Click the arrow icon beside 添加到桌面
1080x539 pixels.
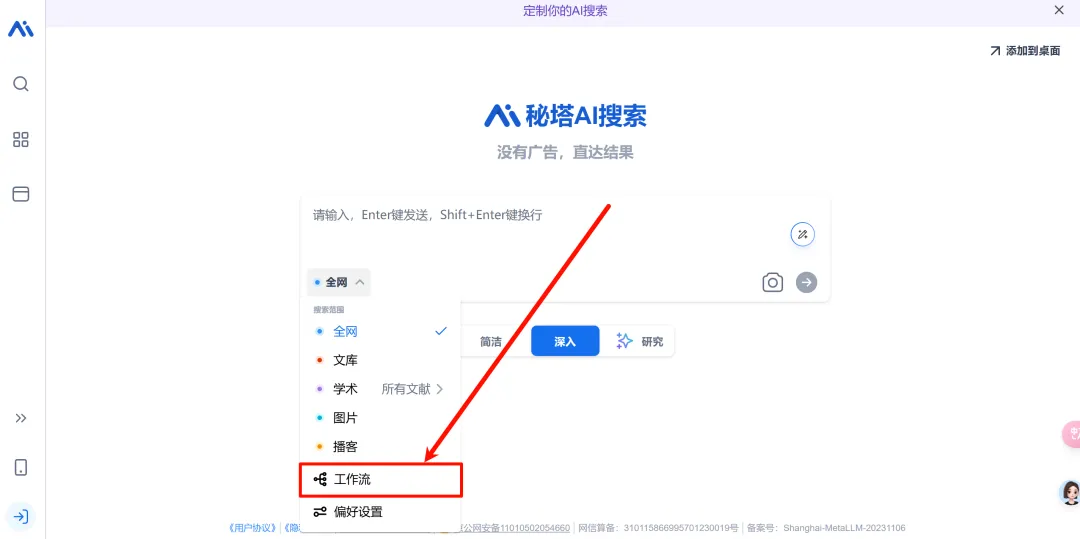pyautogui.click(x=995, y=51)
